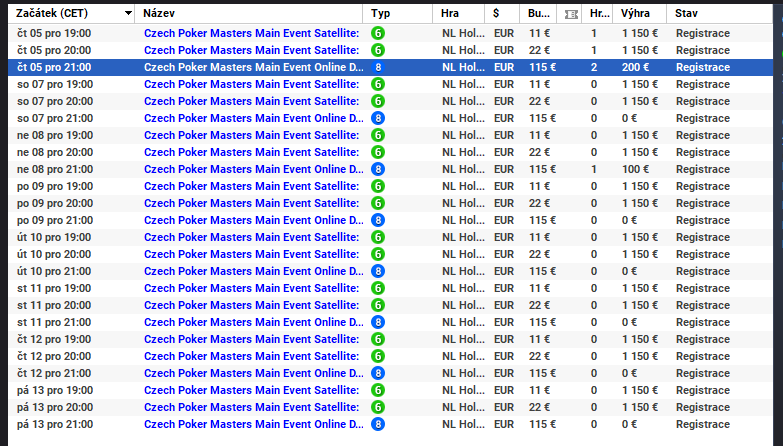Click the green 6 icon for pá 13 pro 19:00

[378, 390]
